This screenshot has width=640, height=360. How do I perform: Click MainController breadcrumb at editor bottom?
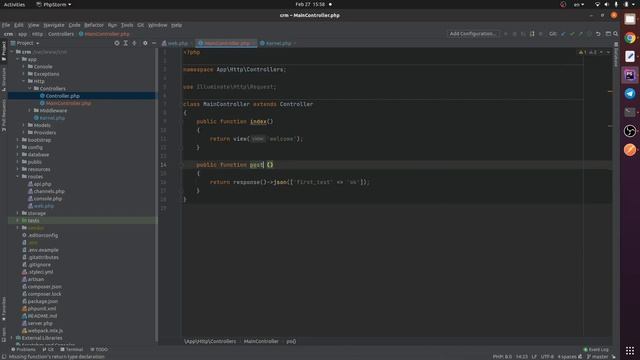point(261,341)
